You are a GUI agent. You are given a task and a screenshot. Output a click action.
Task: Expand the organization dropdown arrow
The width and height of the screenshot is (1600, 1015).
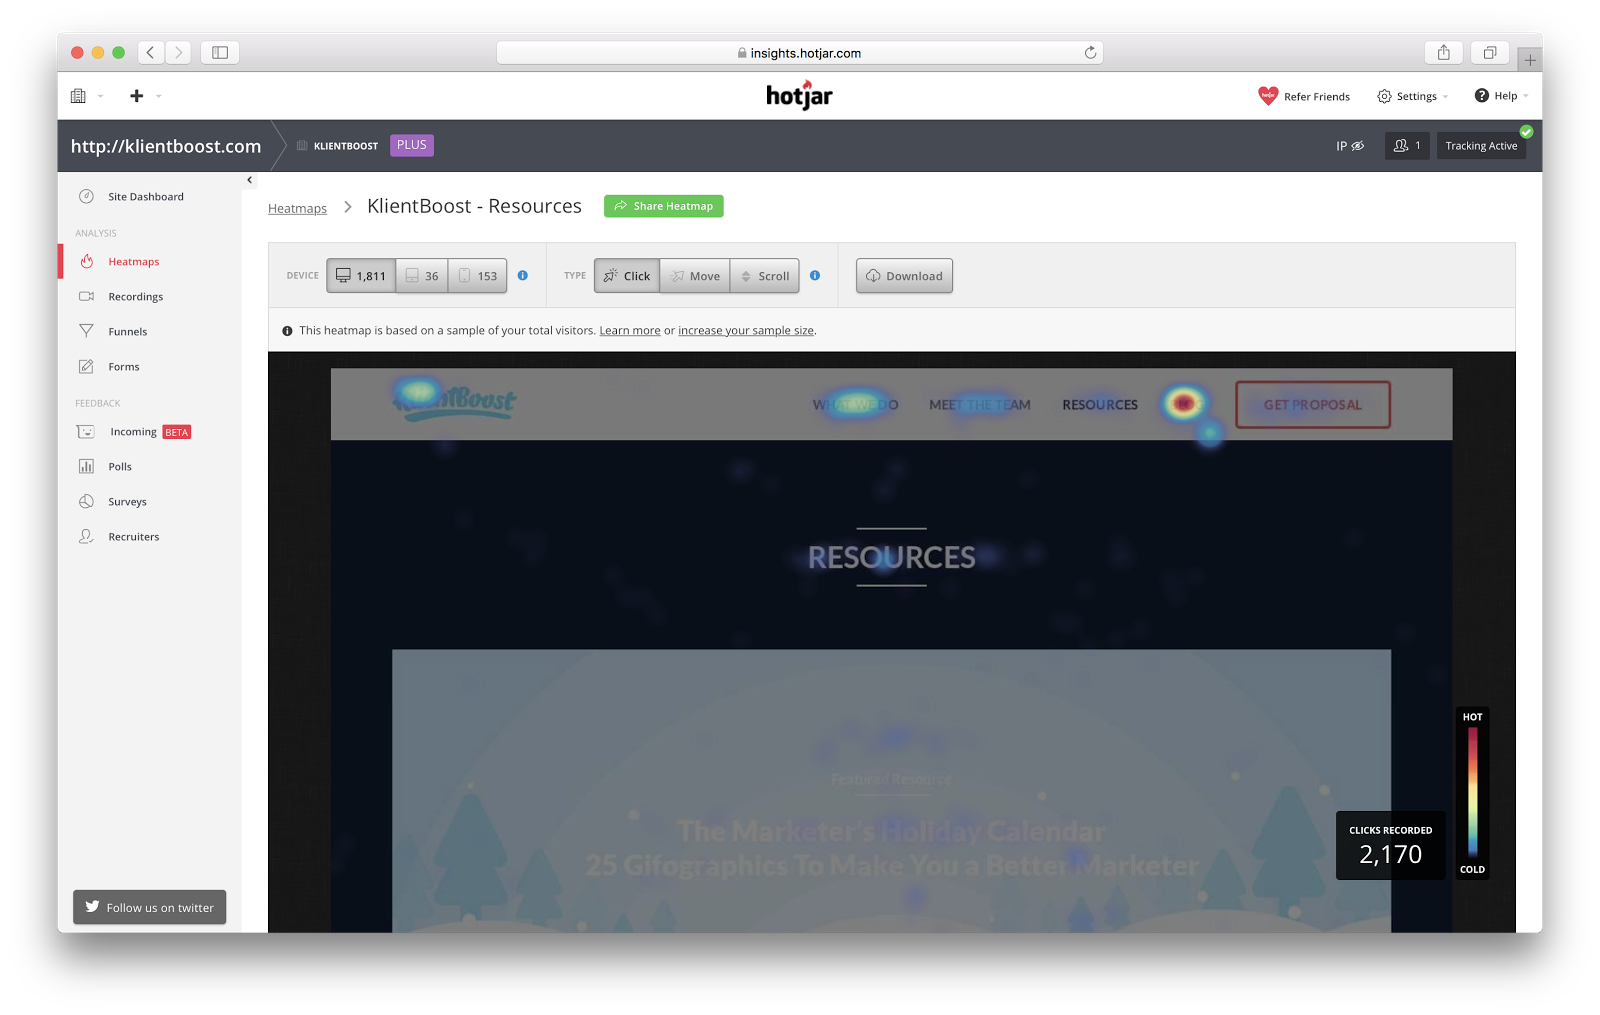[100, 97]
